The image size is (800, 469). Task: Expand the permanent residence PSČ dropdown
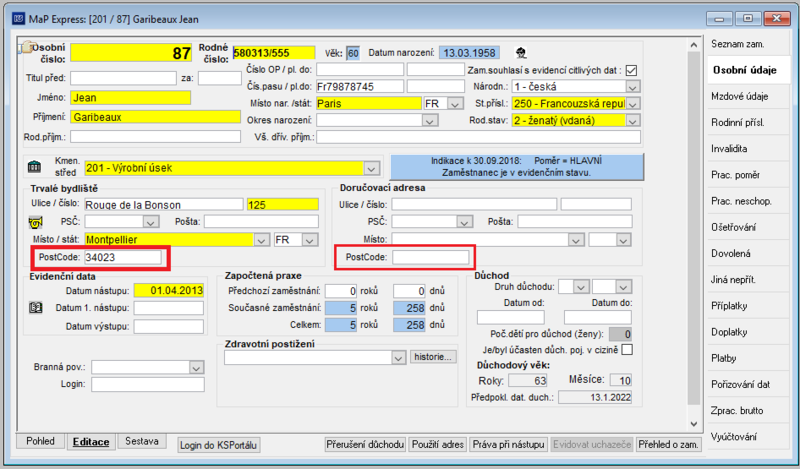(x=151, y=222)
